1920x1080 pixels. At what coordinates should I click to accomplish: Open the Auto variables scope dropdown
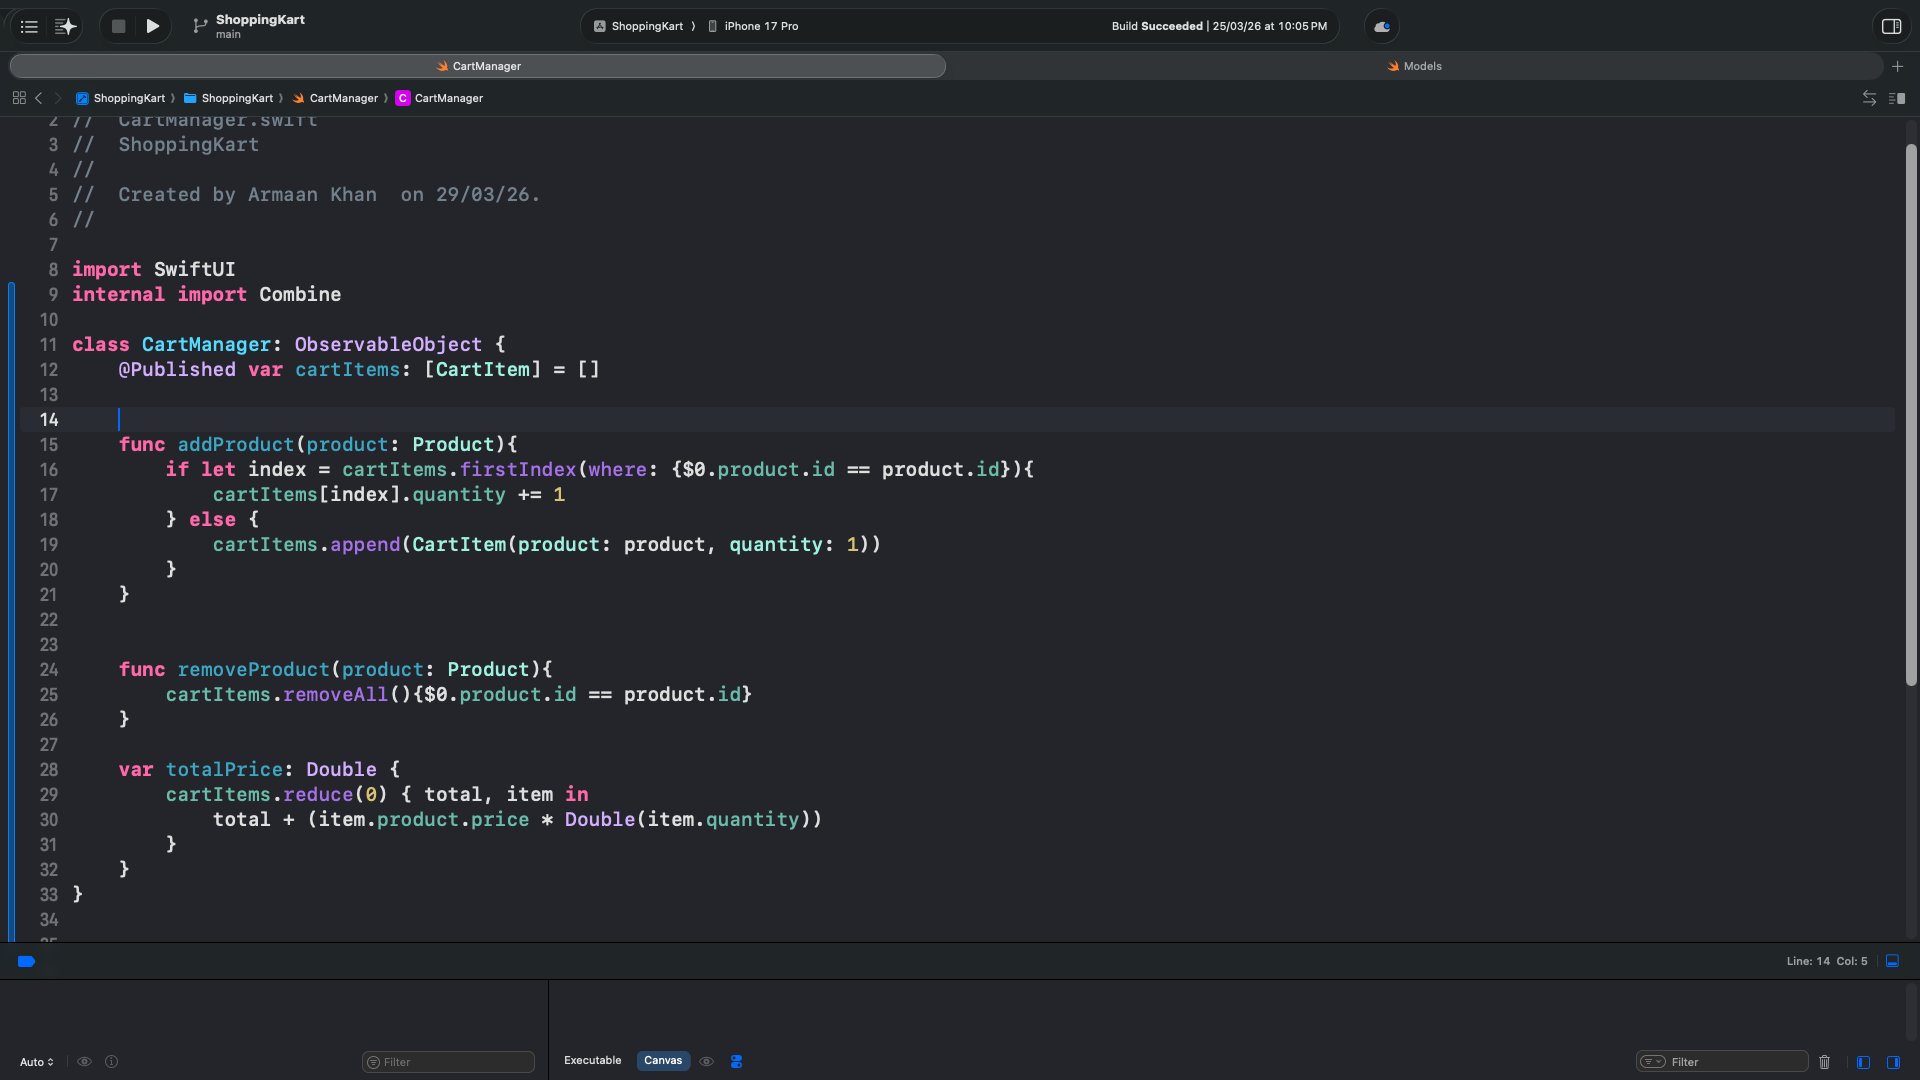tap(37, 1062)
